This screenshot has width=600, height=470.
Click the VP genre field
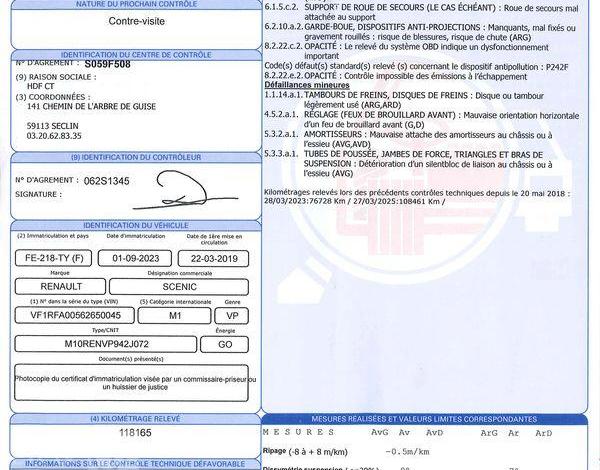click(x=231, y=314)
